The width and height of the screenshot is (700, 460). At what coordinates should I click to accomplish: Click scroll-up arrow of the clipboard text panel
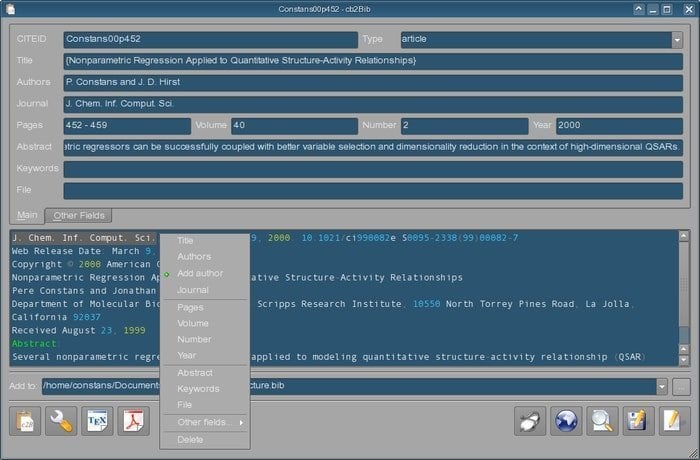(x=684, y=236)
